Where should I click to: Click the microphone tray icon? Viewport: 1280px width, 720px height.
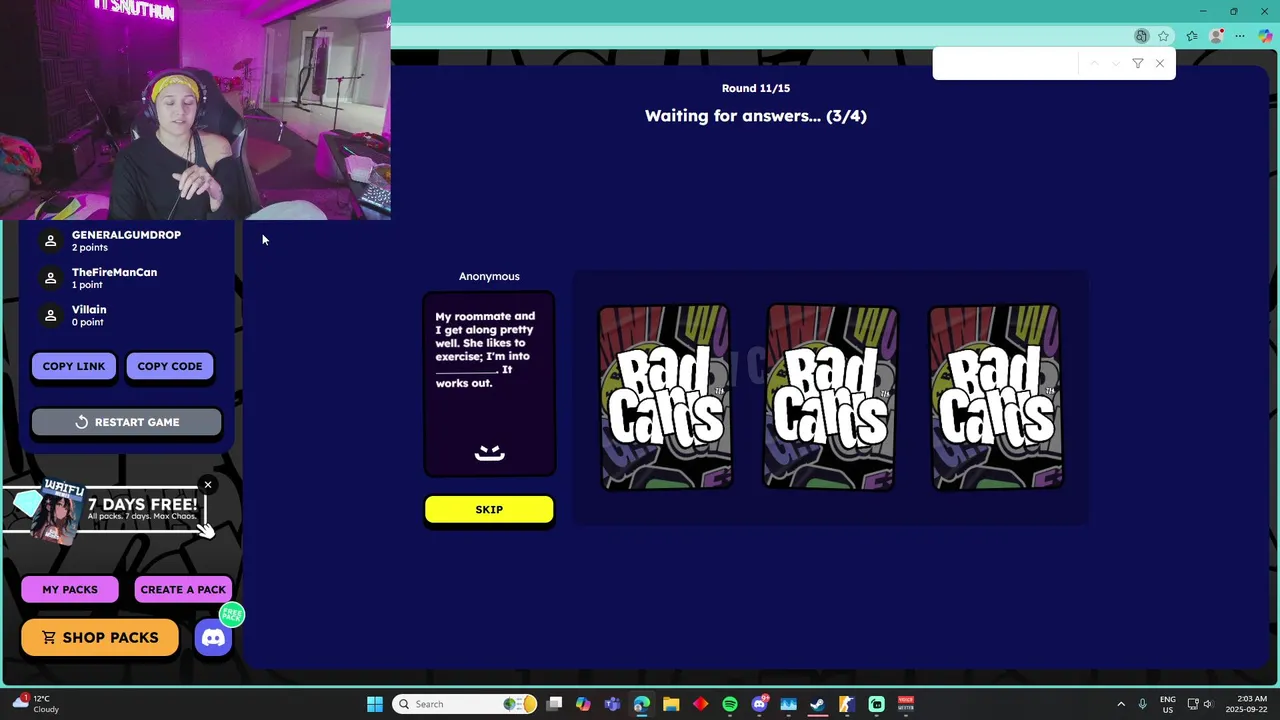click(1142, 704)
